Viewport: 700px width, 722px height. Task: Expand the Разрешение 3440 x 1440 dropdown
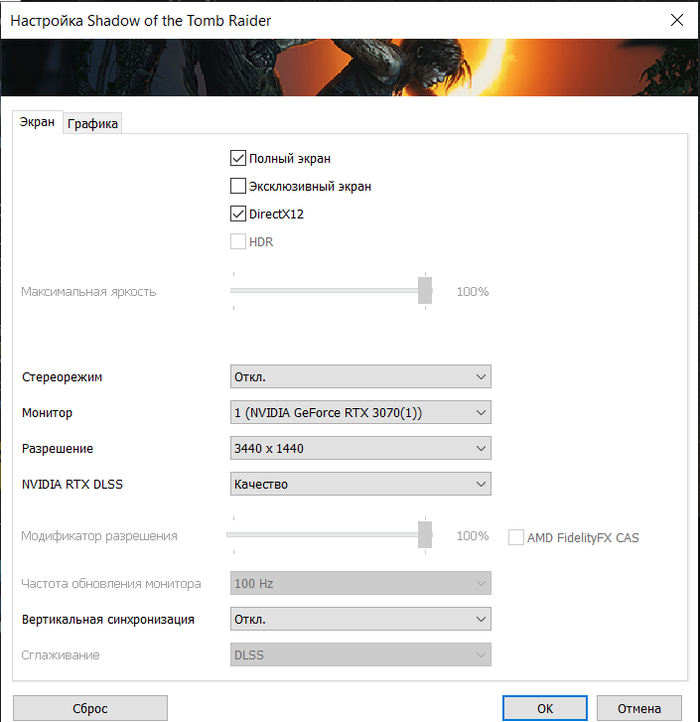tap(361, 448)
